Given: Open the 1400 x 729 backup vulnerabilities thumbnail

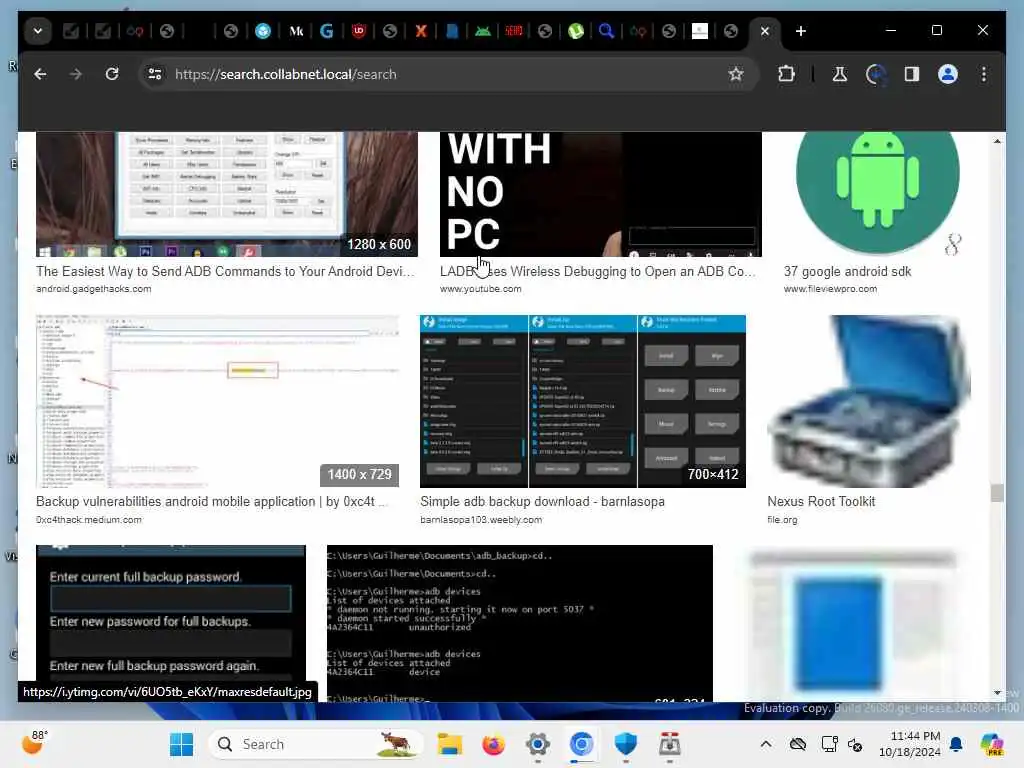Looking at the screenshot, I should click(217, 402).
